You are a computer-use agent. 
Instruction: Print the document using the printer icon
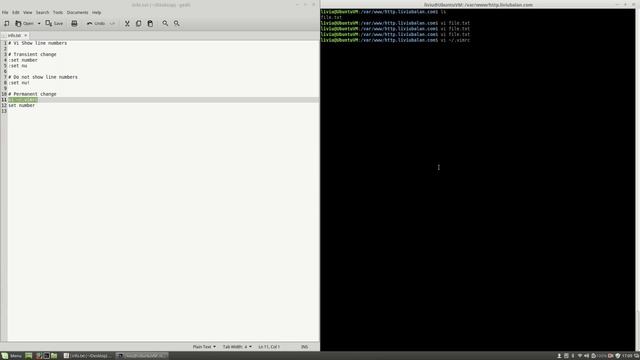point(74,24)
